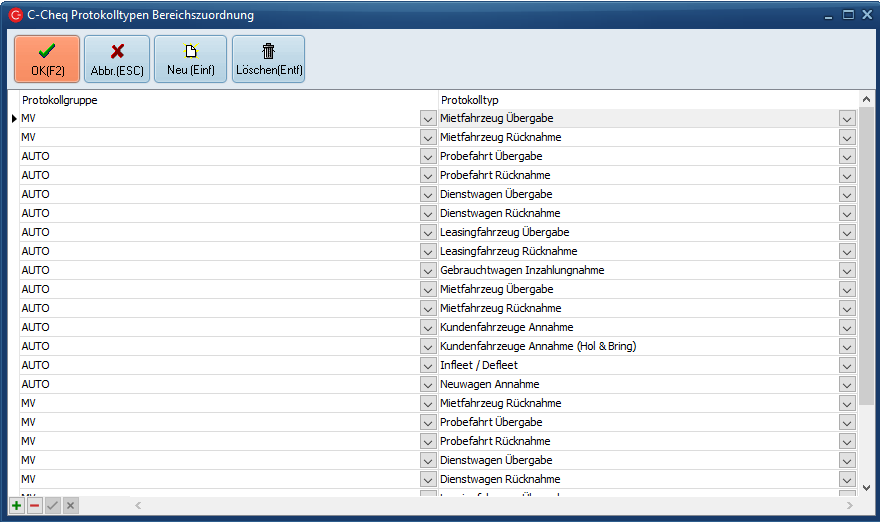The image size is (880, 522).
Task: Select the Leasingfahrzeug Übergabe protocol type cell
Action: 636,233
